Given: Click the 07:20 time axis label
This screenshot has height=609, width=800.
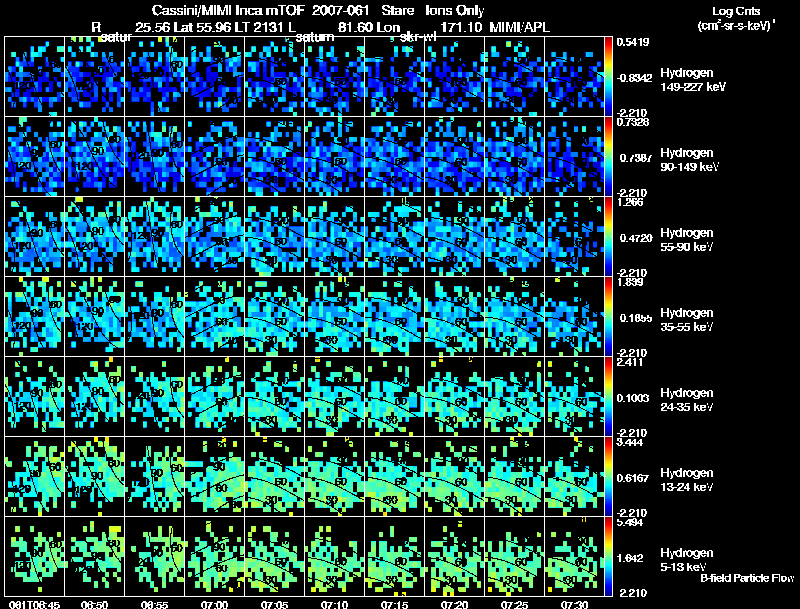Looking at the screenshot, I should pyautogui.click(x=455, y=604).
